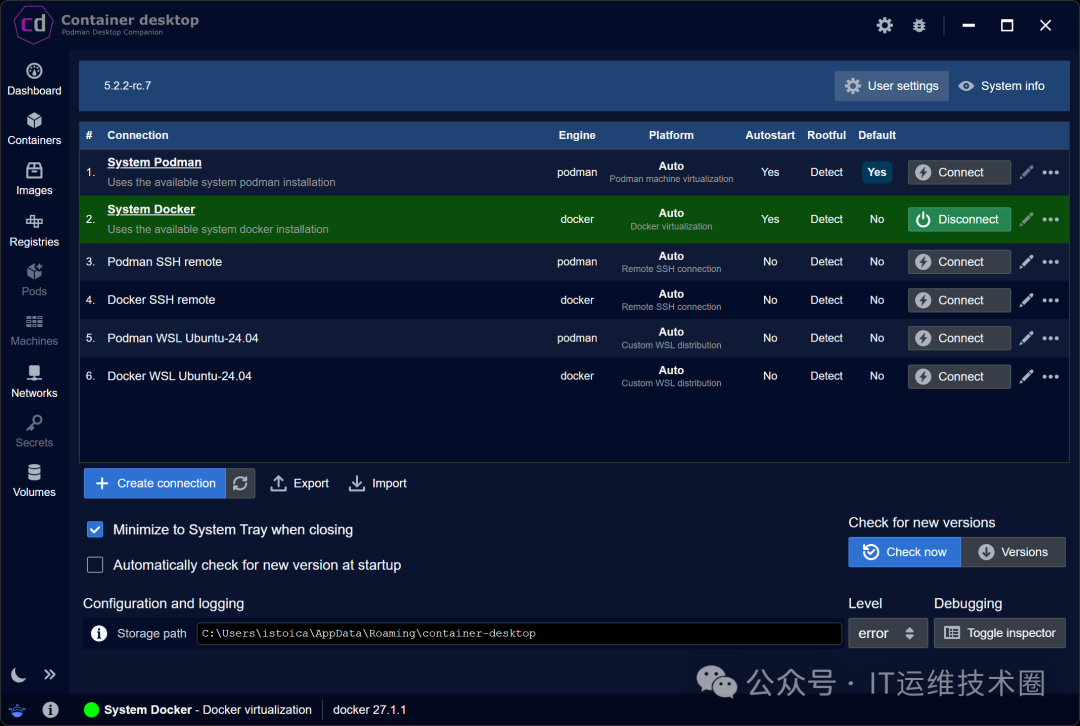Click the bug report icon in title bar

coord(919,25)
